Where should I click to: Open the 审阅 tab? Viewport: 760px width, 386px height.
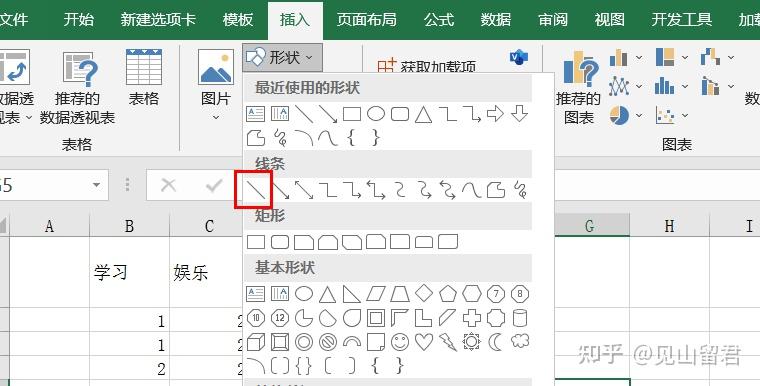(x=553, y=20)
